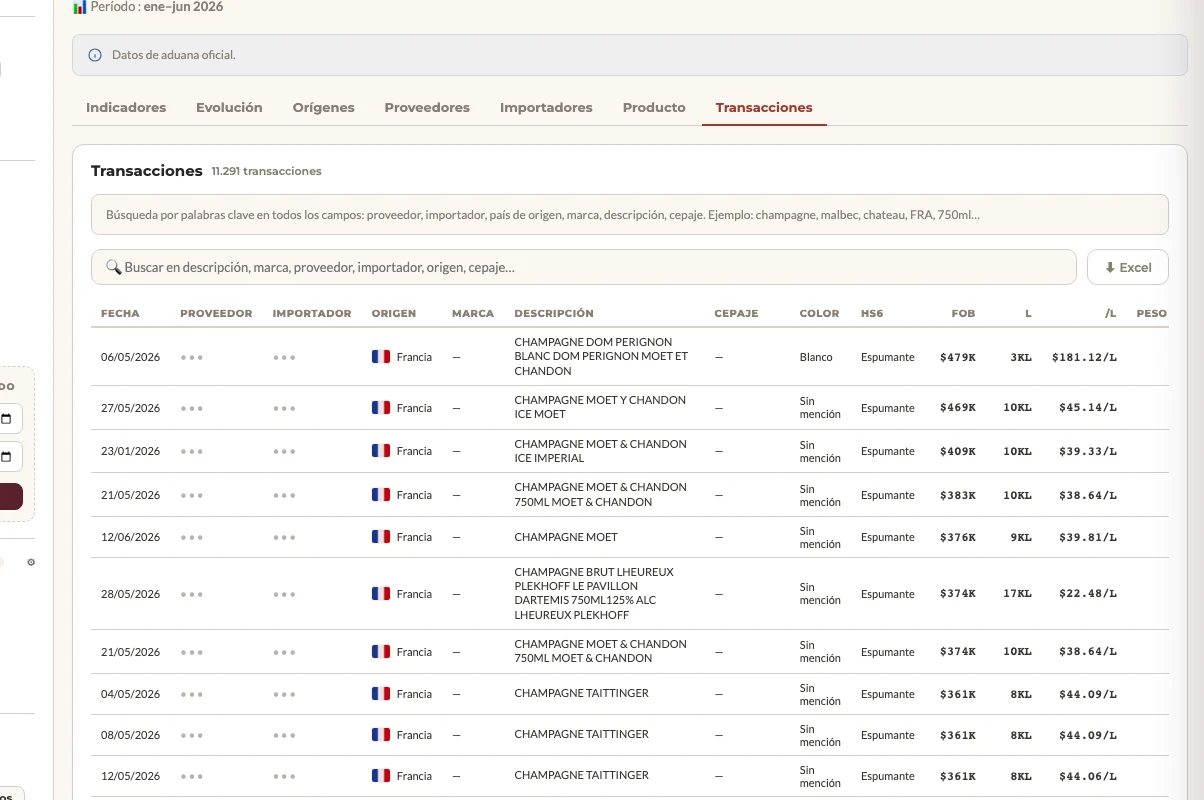Viewport: 1204px width, 800px height.
Task: Switch to the Producto tab
Action: [x=654, y=107]
